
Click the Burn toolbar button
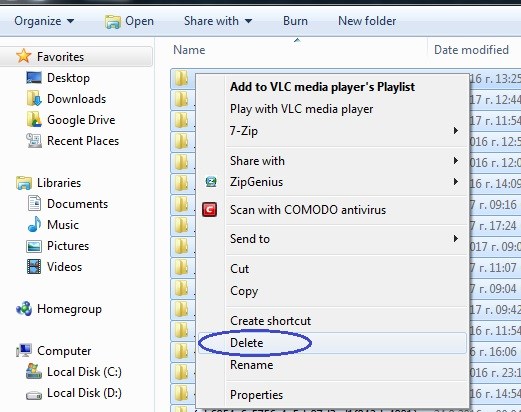point(295,21)
